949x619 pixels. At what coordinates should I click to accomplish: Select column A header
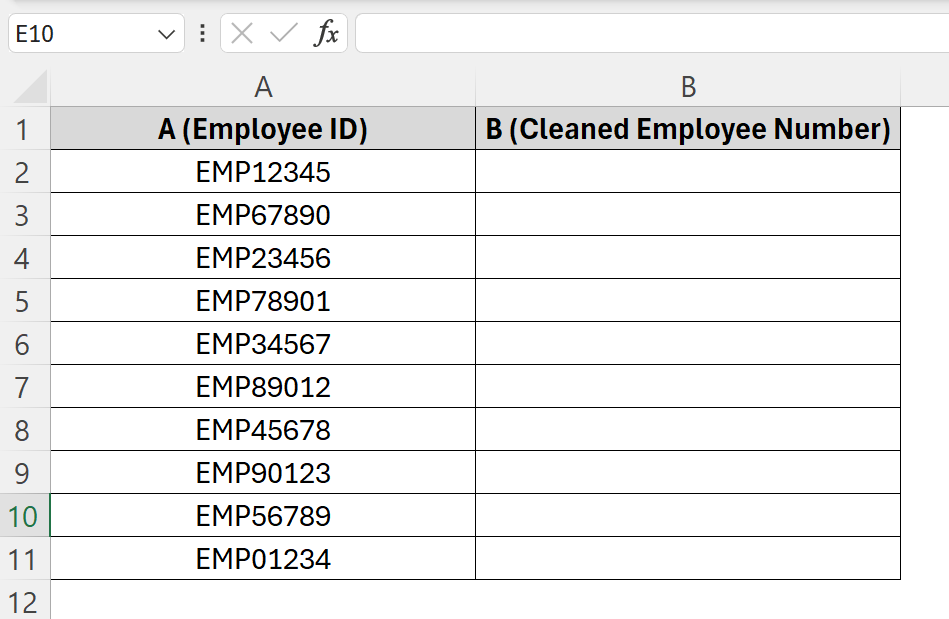[263, 87]
